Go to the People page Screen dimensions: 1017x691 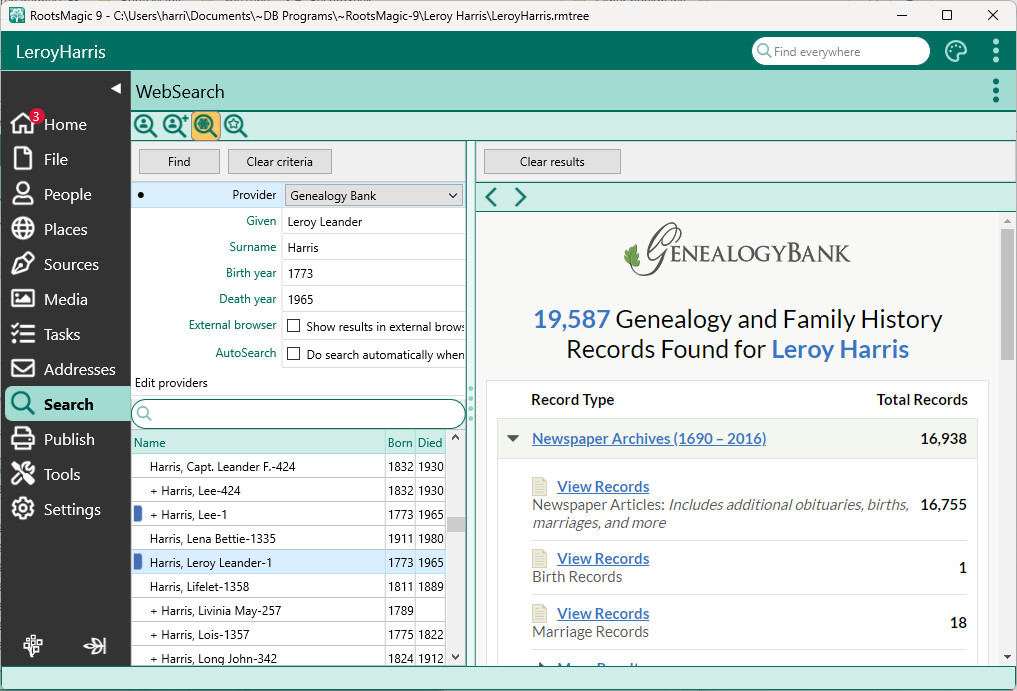point(67,195)
